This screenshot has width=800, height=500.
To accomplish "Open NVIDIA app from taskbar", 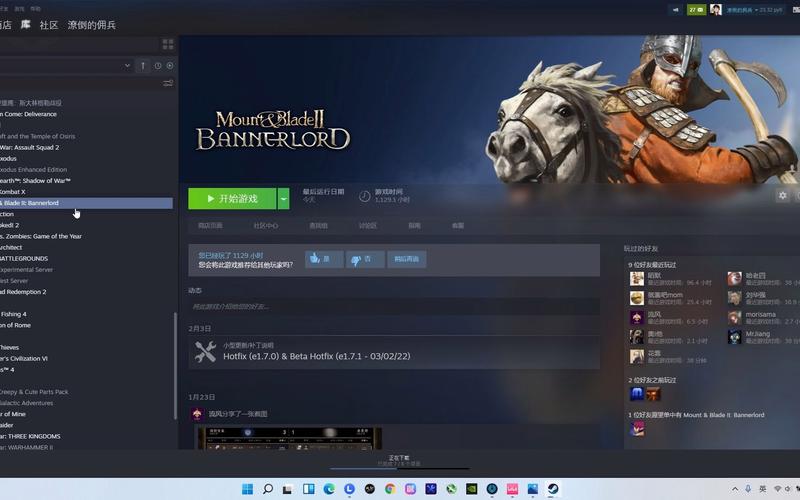I will coord(471,489).
